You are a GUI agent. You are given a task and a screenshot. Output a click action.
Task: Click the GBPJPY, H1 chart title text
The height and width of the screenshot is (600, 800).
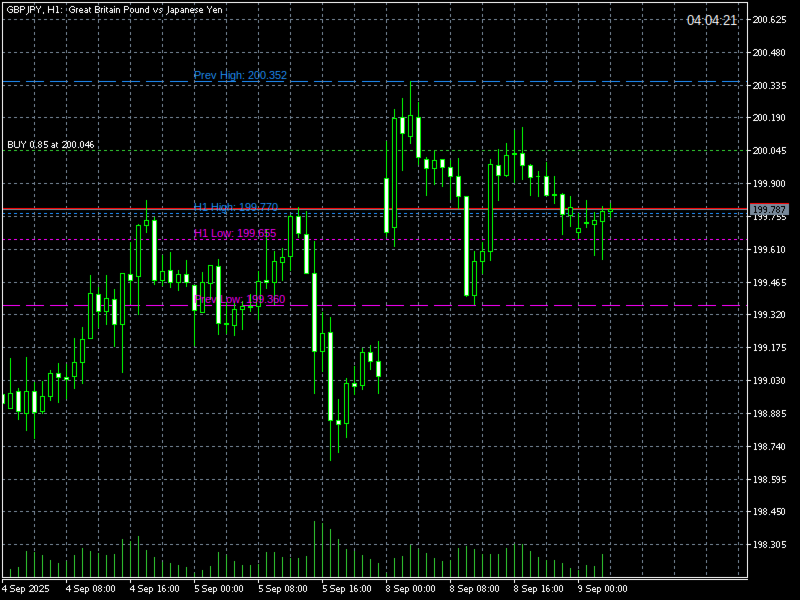(x=114, y=10)
